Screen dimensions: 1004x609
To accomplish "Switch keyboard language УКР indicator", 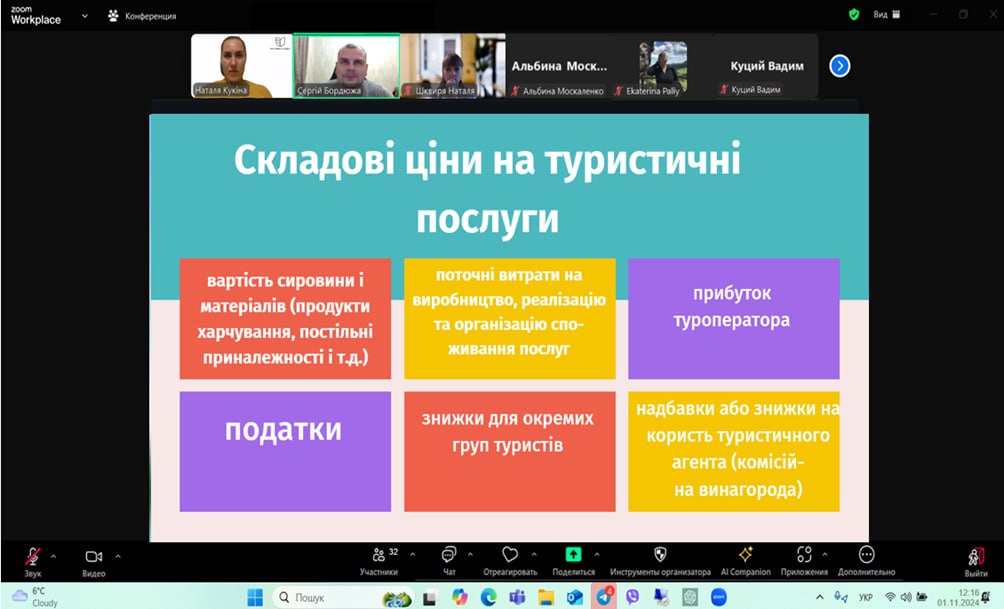I will click(x=866, y=597).
